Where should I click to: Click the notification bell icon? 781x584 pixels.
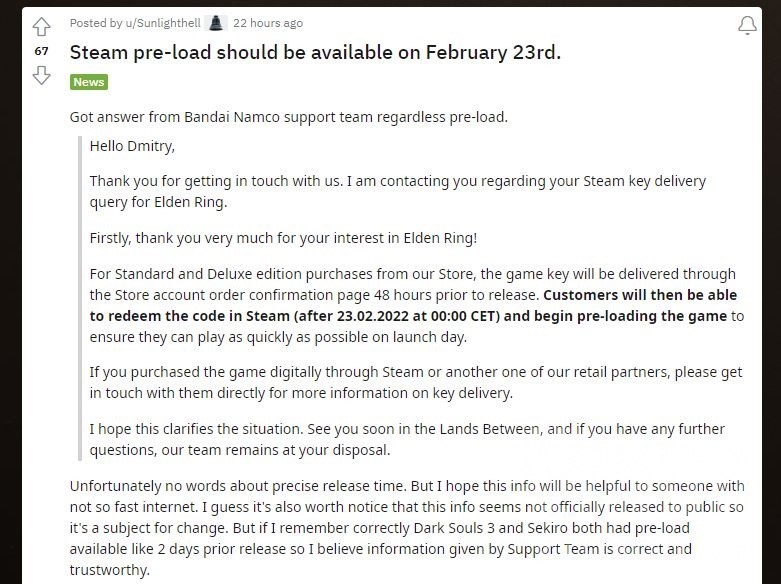[x=746, y=25]
